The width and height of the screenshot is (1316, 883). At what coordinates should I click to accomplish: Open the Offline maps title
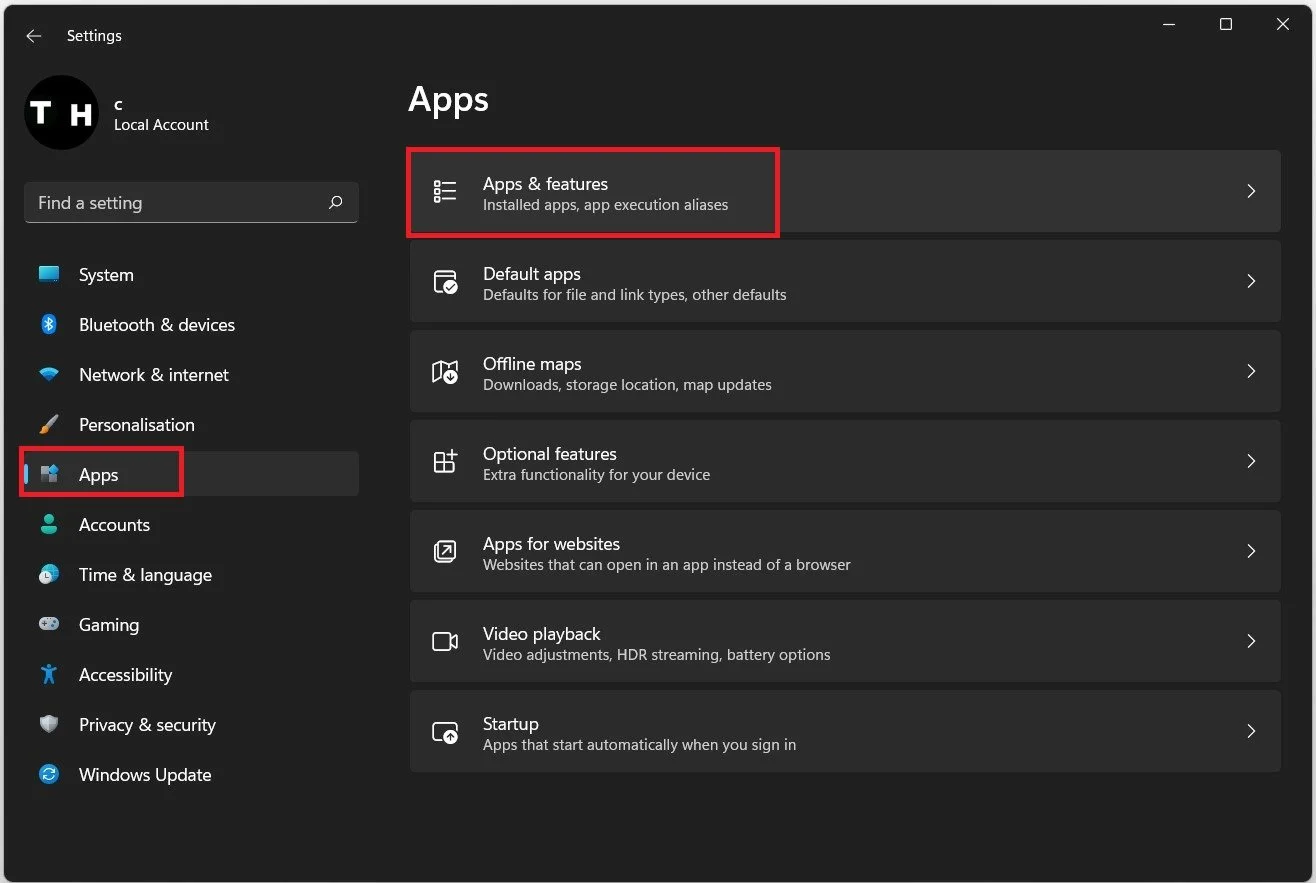pos(532,364)
